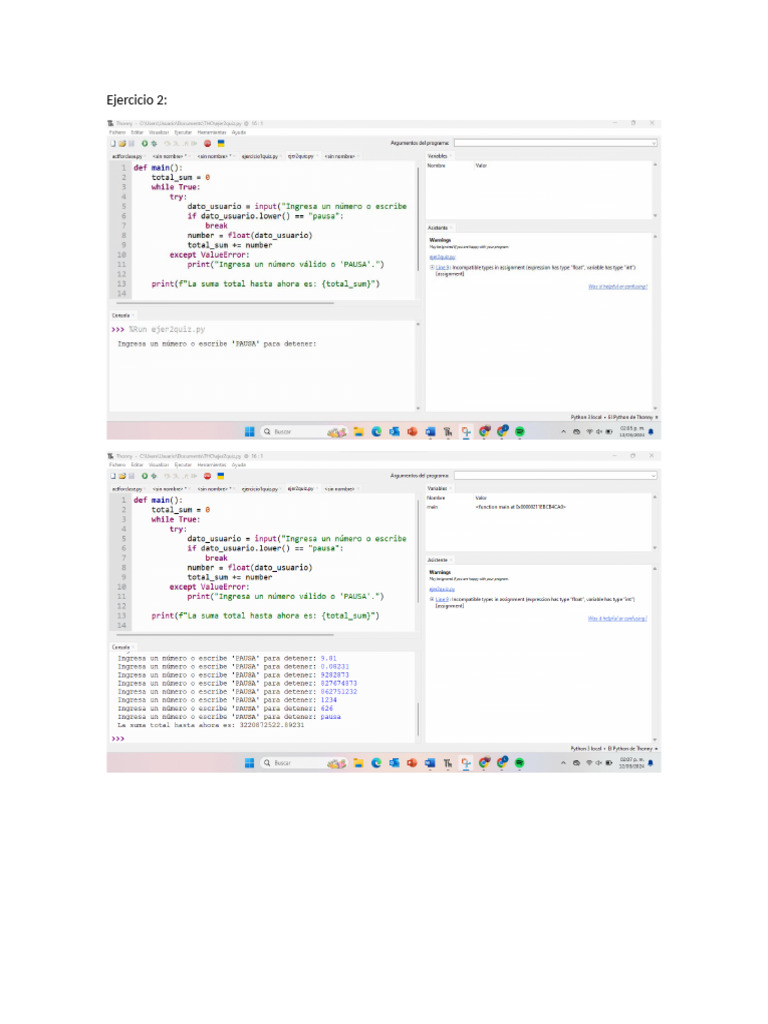
Task: Open Spotify in top taskbar
Action: [x=520, y=432]
